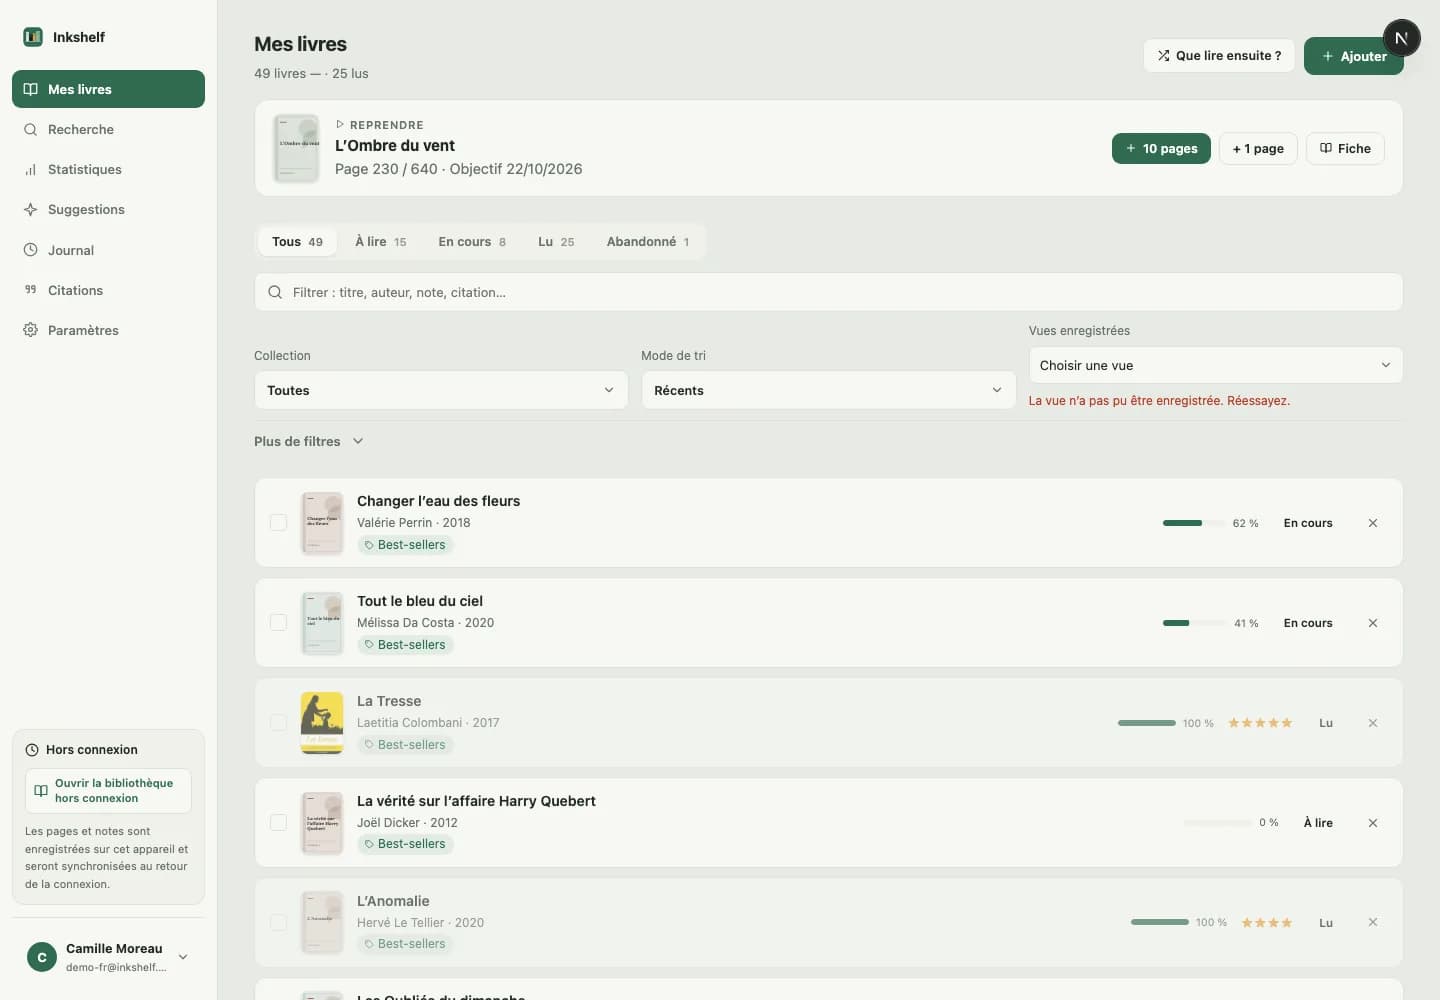
Task: Click the Mes livres book icon
Action: (31, 89)
